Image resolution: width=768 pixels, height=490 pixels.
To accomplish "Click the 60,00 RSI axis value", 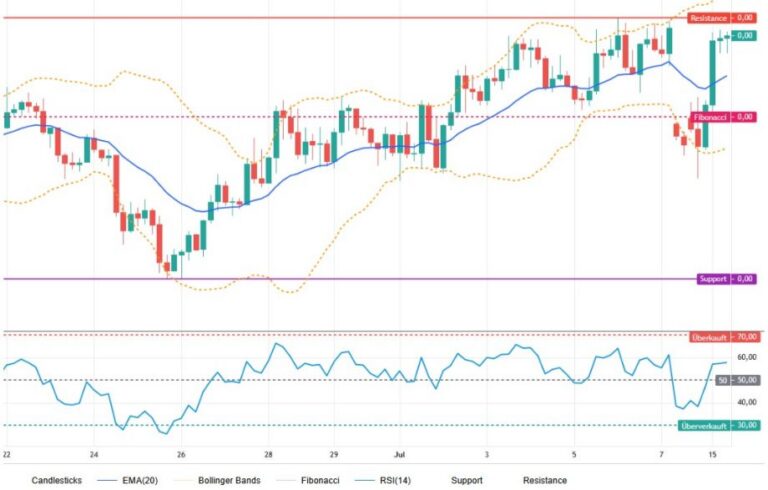I will pos(746,357).
